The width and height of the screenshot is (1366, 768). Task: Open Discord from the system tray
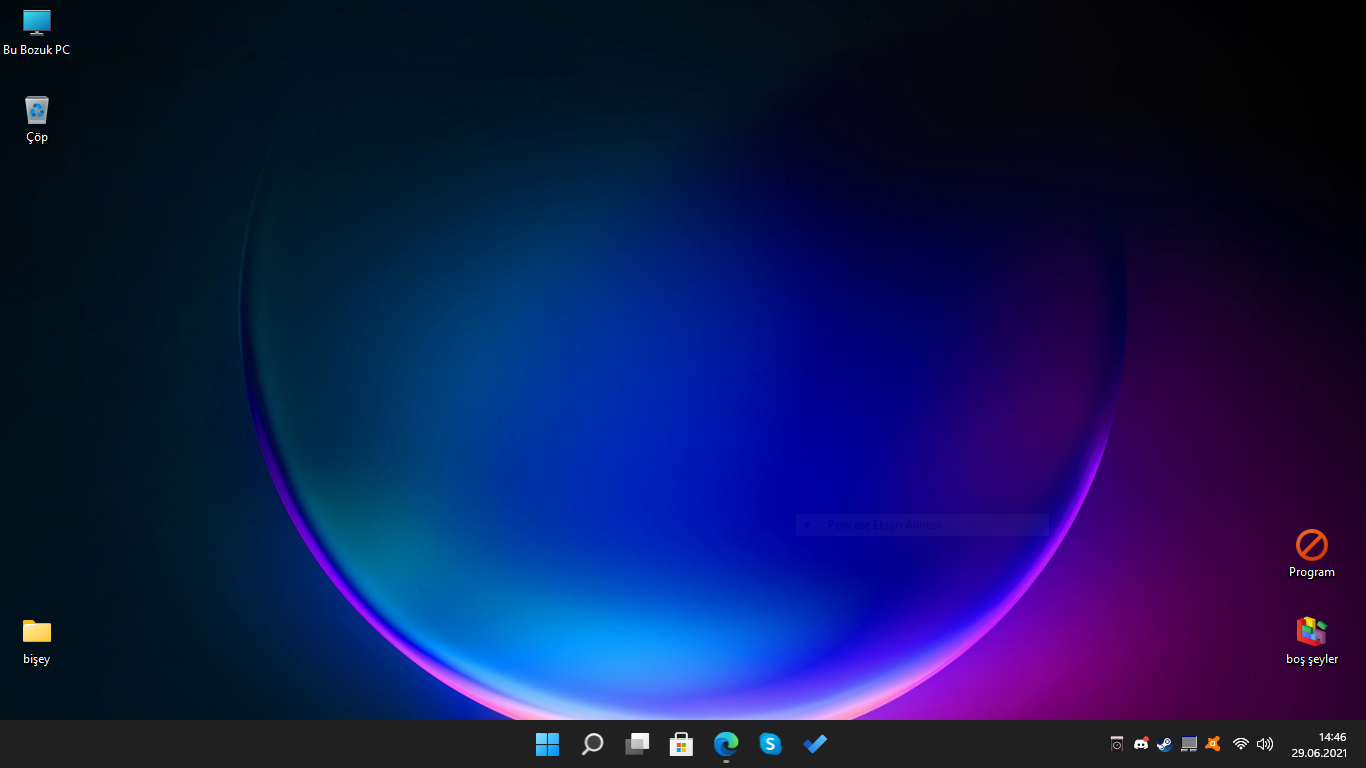(x=1141, y=744)
